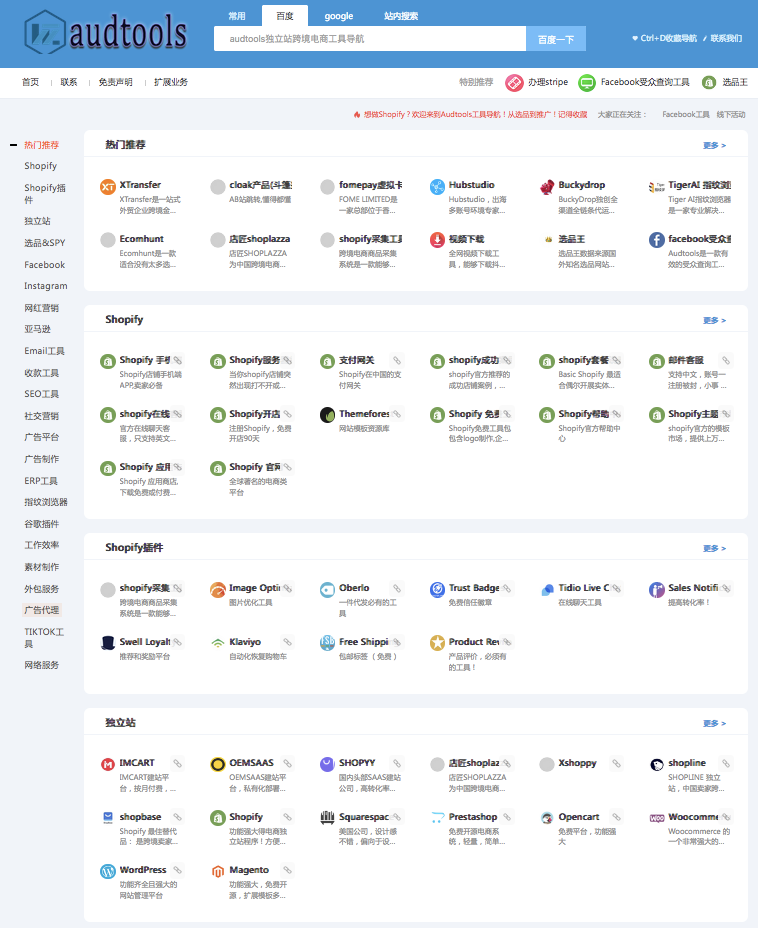Expand 更多 in the 热门推荐 section
Viewport: 758px width, 928px height.
[714, 146]
